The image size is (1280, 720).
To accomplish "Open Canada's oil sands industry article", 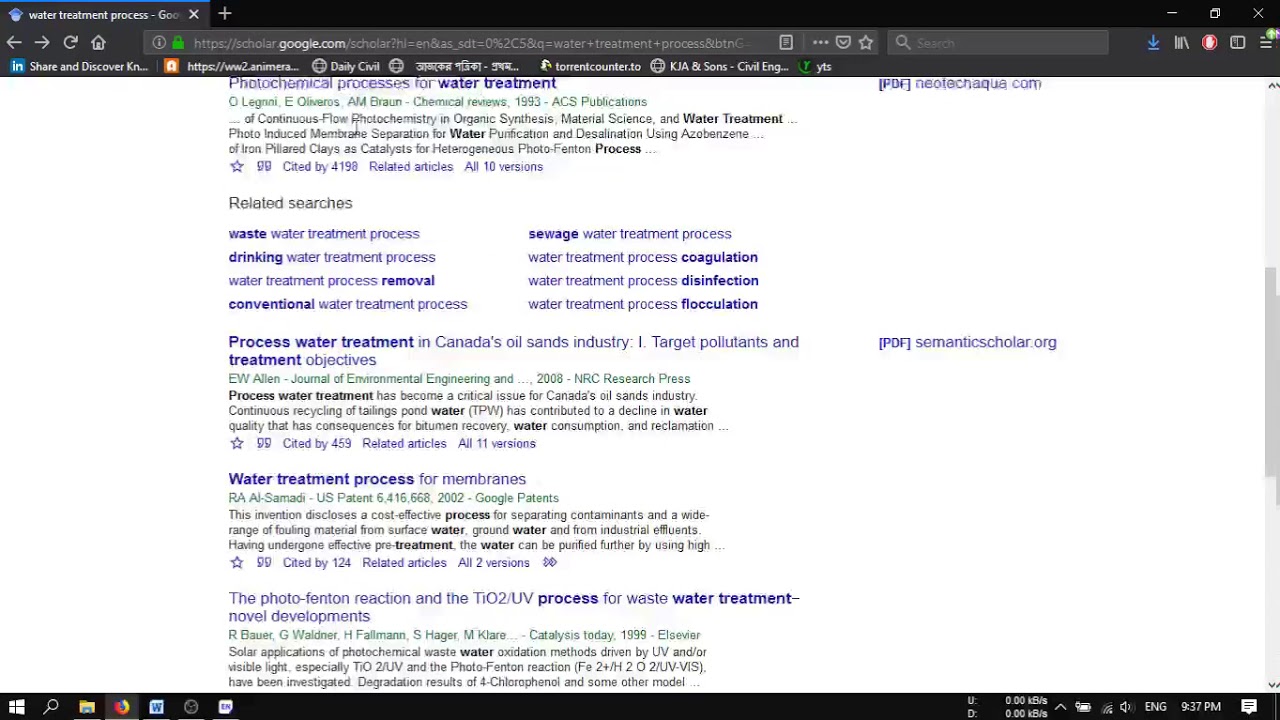I will click(x=513, y=351).
